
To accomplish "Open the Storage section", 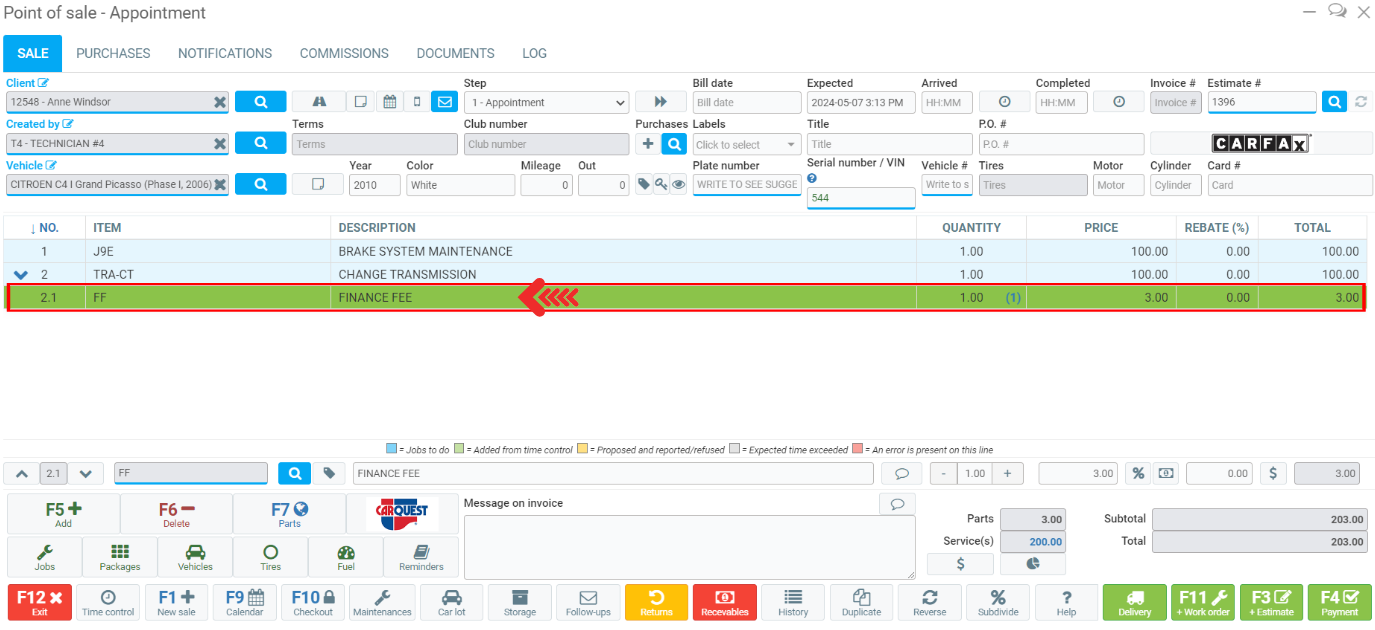I will 519,603.
